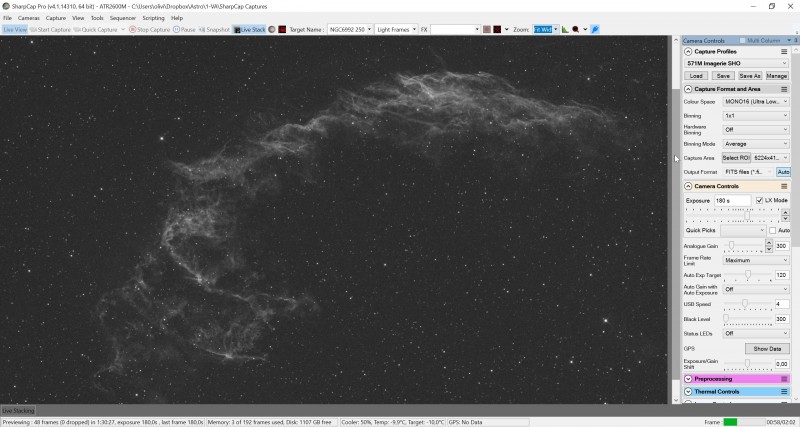Click the Load profile button
The width and height of the screenshot is (800, 427).
pyautogui.click(x=696, y=76)
